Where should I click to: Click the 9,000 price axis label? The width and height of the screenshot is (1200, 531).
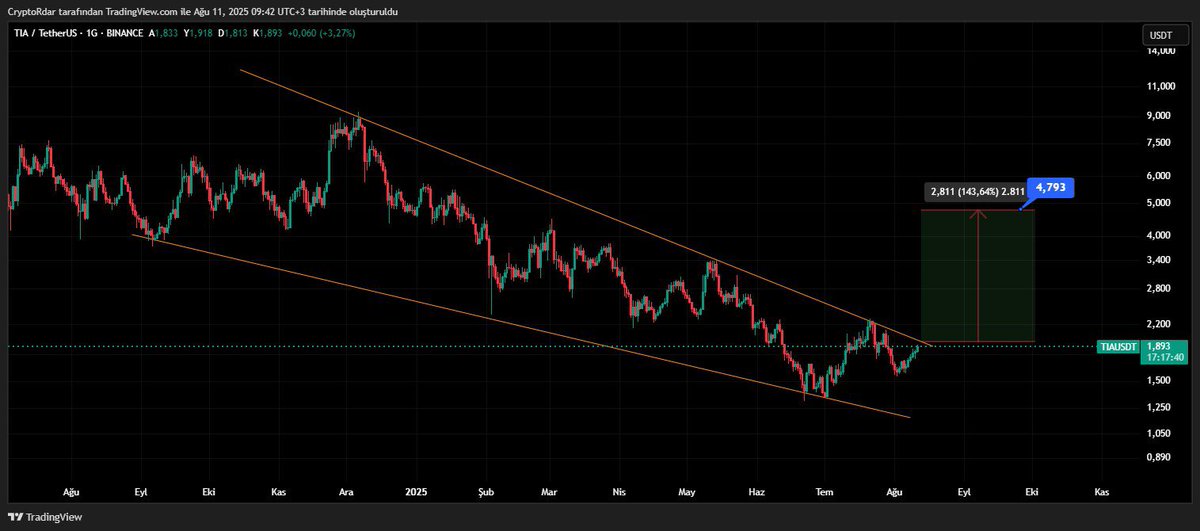click(x=1159, y=116)
